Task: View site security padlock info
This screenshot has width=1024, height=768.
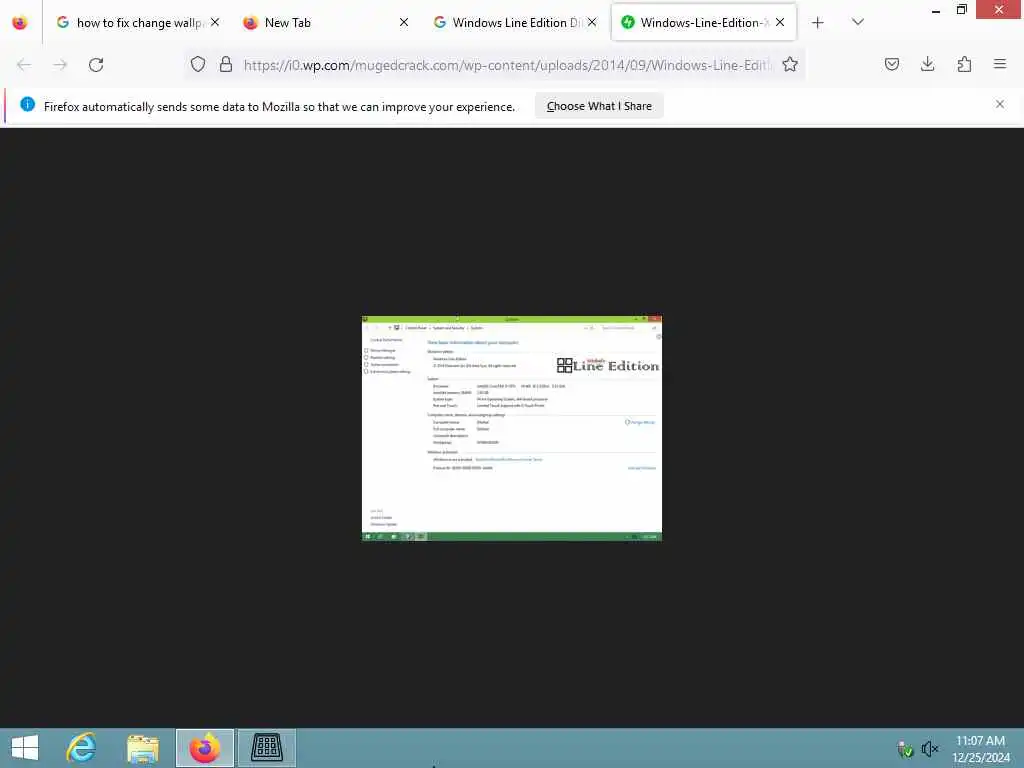Action: [226, 65]
